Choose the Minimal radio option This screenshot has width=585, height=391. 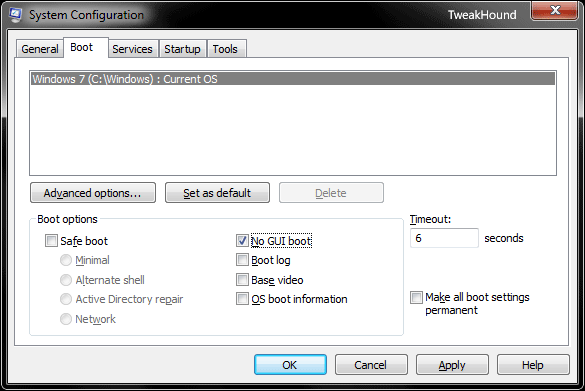(66, 260)
